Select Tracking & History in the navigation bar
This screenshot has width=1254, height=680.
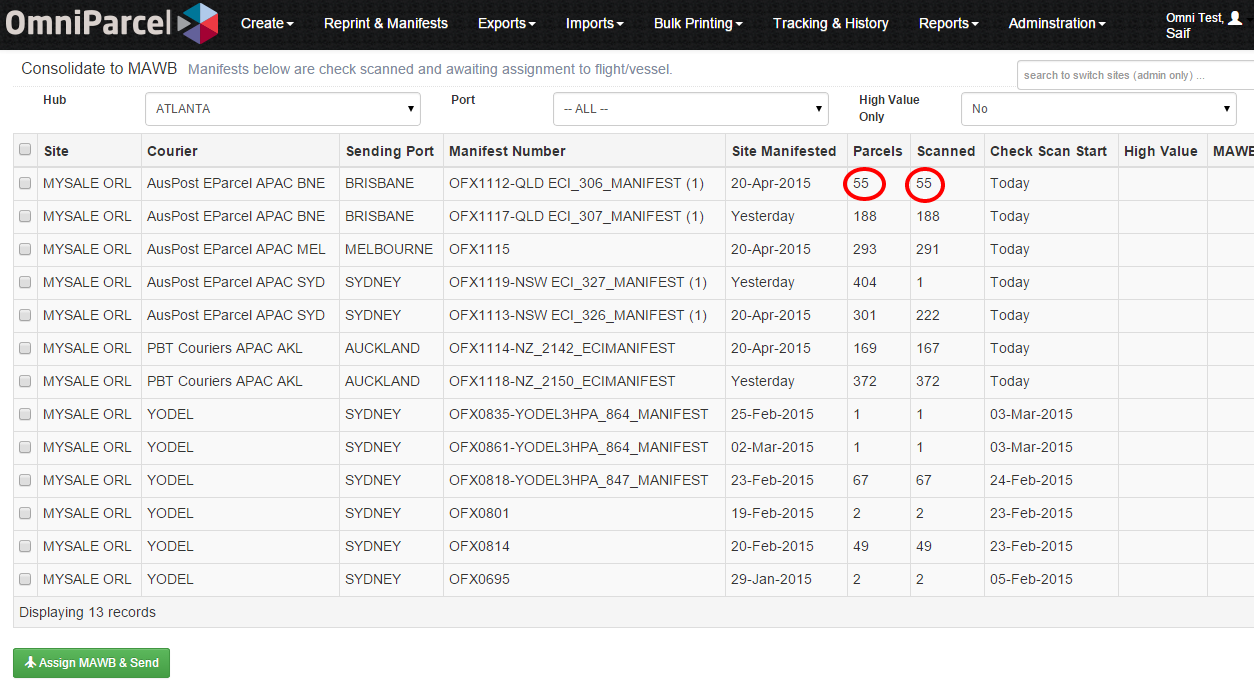[830, 23]
